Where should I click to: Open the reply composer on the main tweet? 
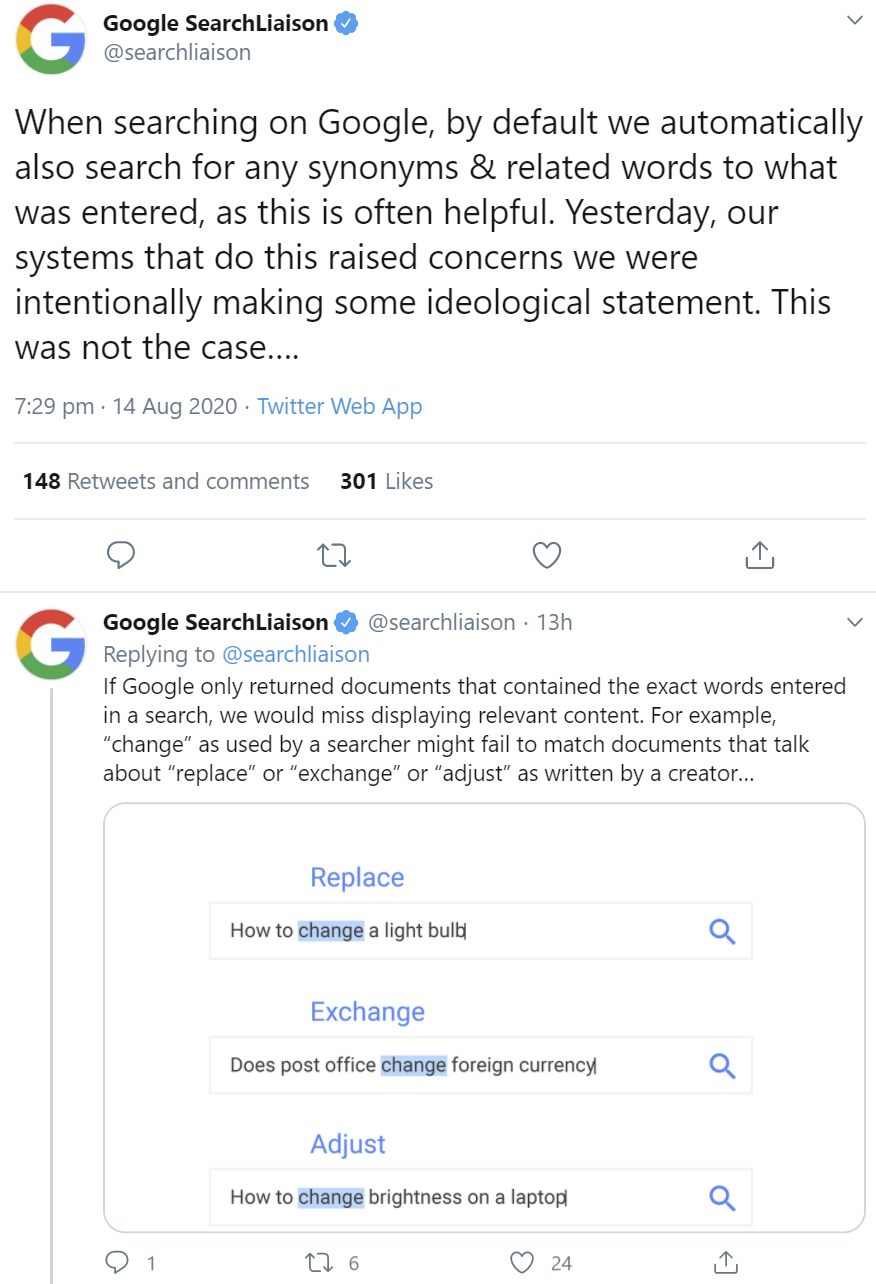click(120, 554)
